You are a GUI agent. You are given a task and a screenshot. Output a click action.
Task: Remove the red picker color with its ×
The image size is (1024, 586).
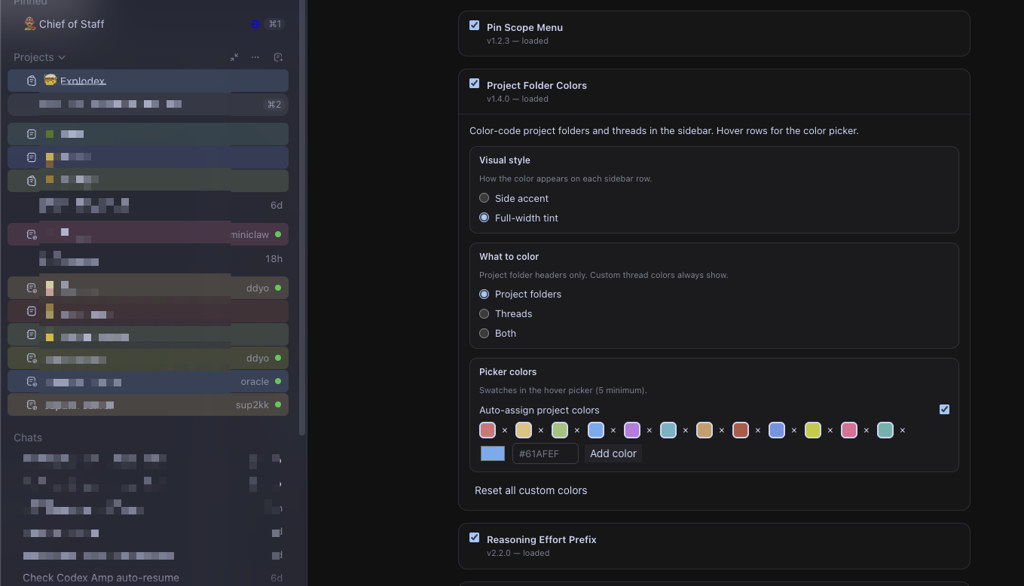click(x=504, y=431)
